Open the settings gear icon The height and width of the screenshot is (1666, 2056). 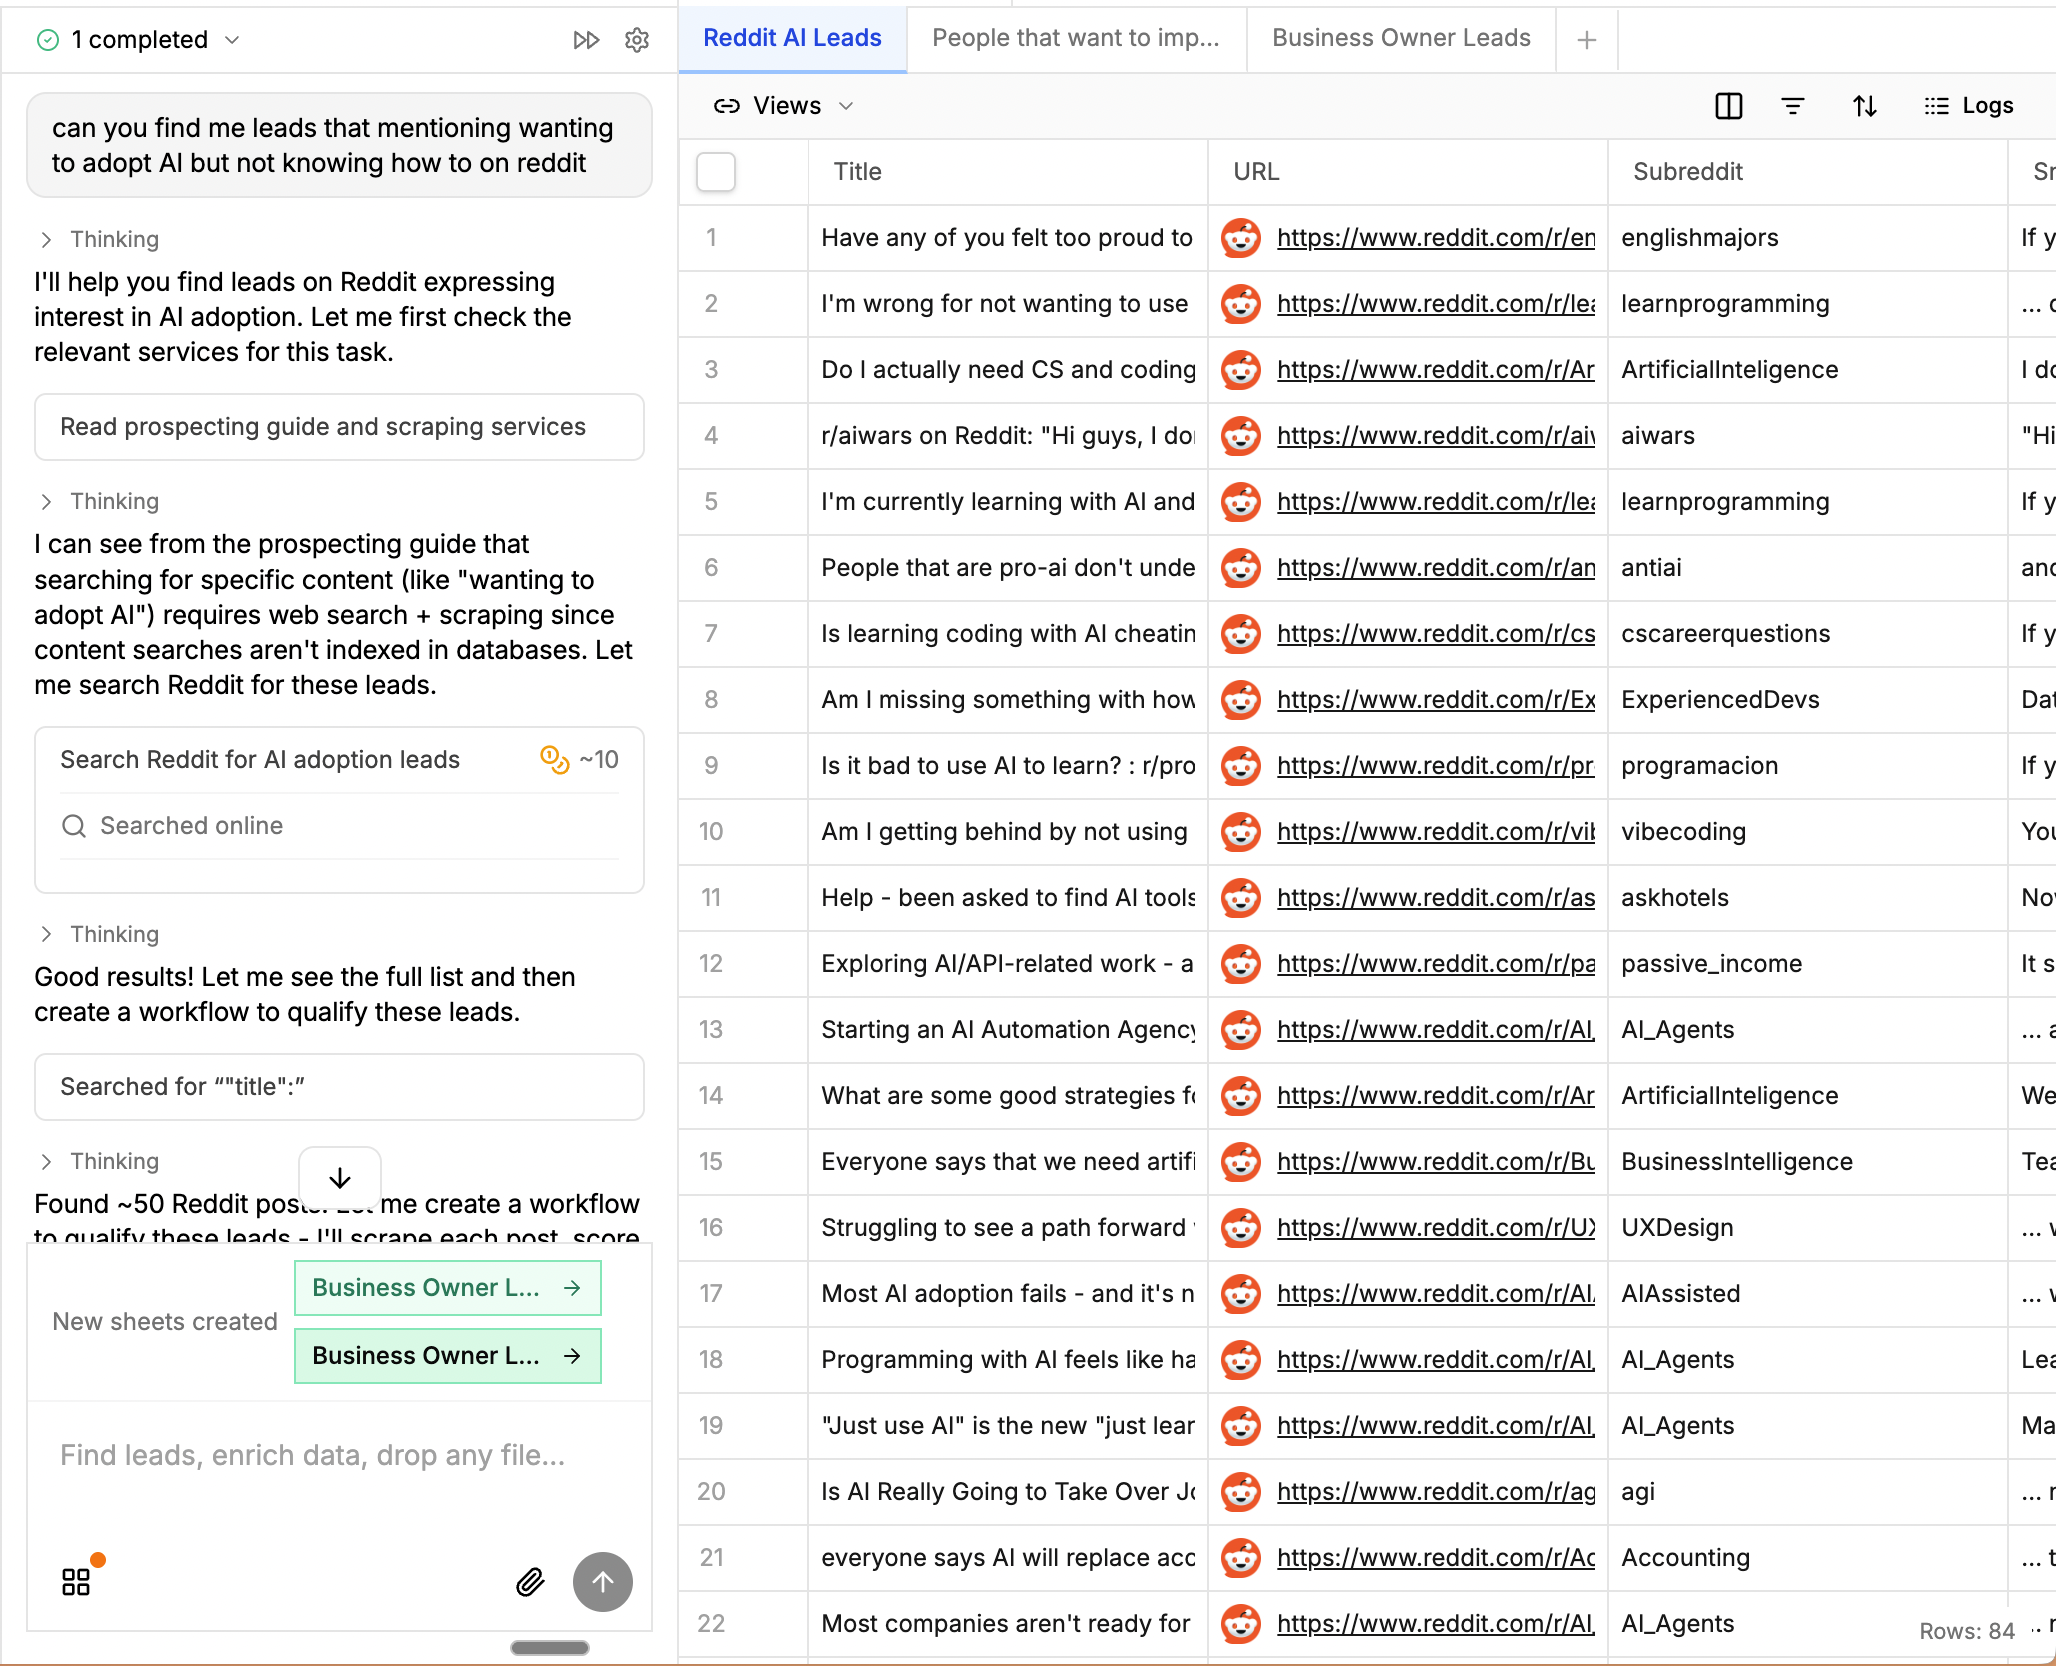click(637, 40)
